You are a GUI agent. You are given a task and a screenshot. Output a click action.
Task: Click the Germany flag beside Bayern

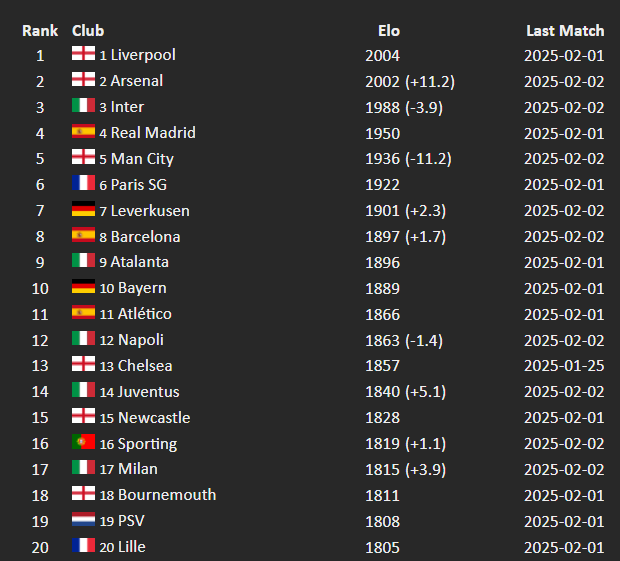tap(83, 288)
